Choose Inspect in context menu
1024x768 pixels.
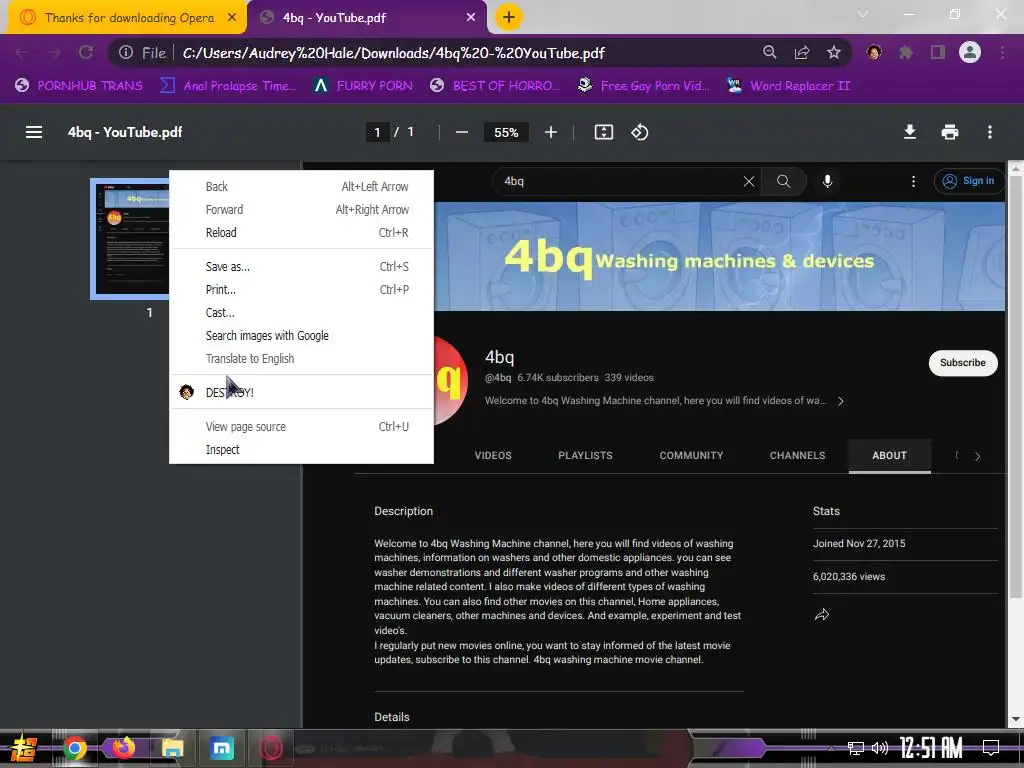[301, 449]
